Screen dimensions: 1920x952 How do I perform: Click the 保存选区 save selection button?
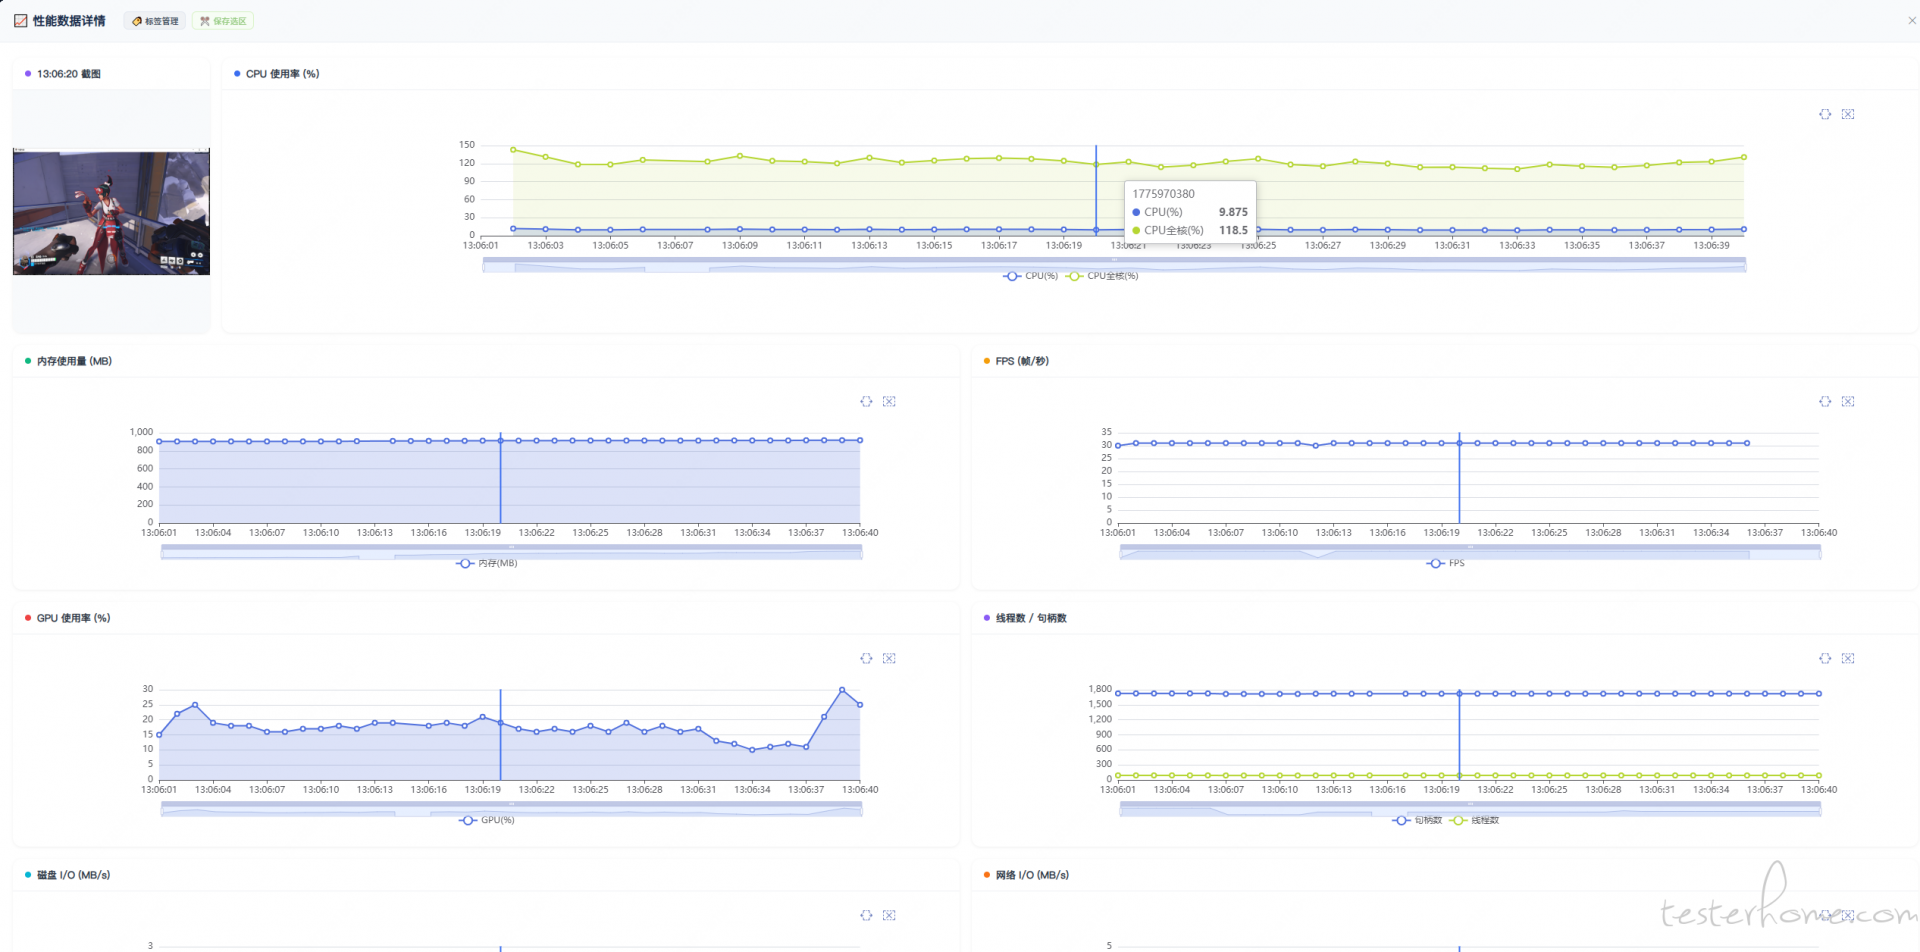pos(223,21)
